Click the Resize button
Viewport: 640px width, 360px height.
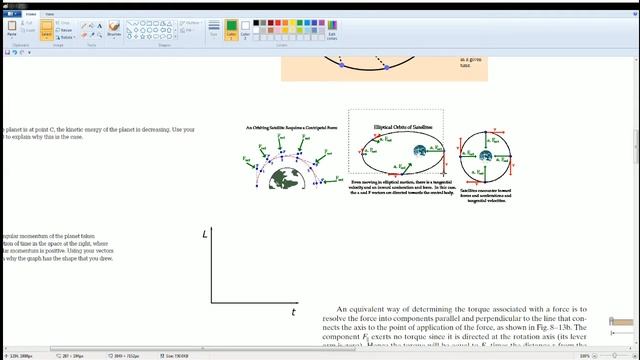(64, 30)
